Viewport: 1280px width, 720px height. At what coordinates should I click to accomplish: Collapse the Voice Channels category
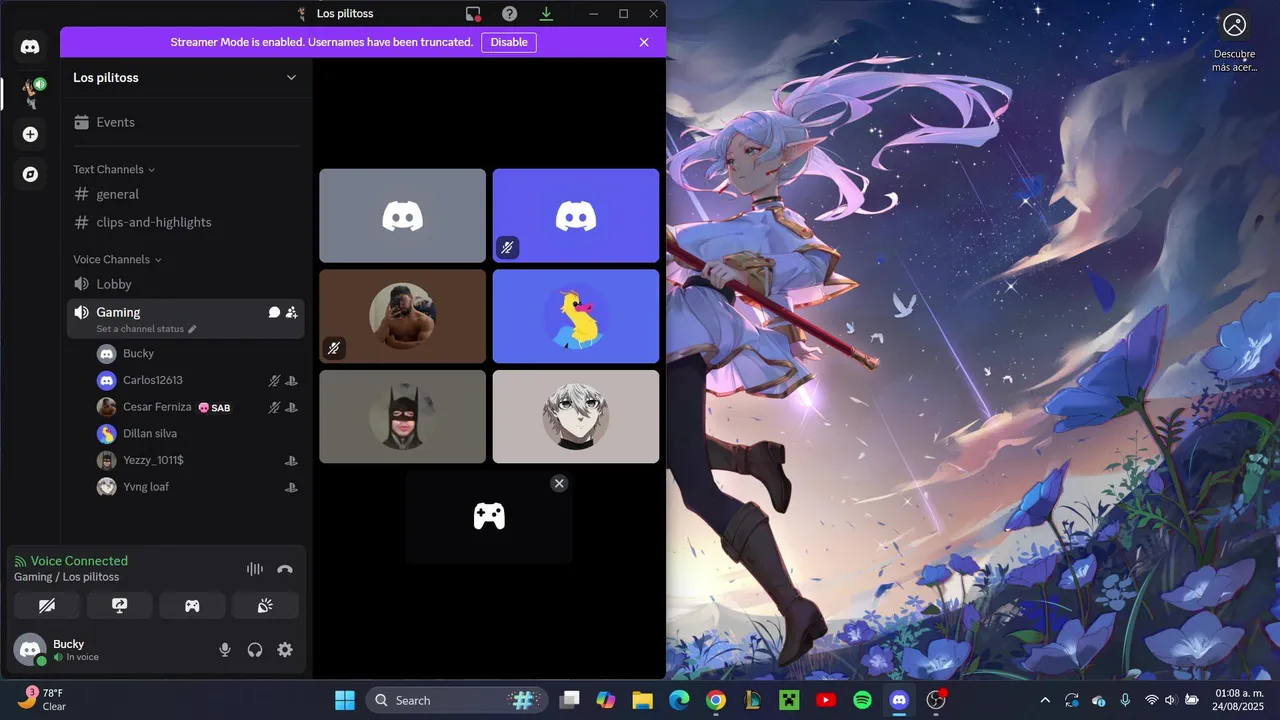(117, 259)
